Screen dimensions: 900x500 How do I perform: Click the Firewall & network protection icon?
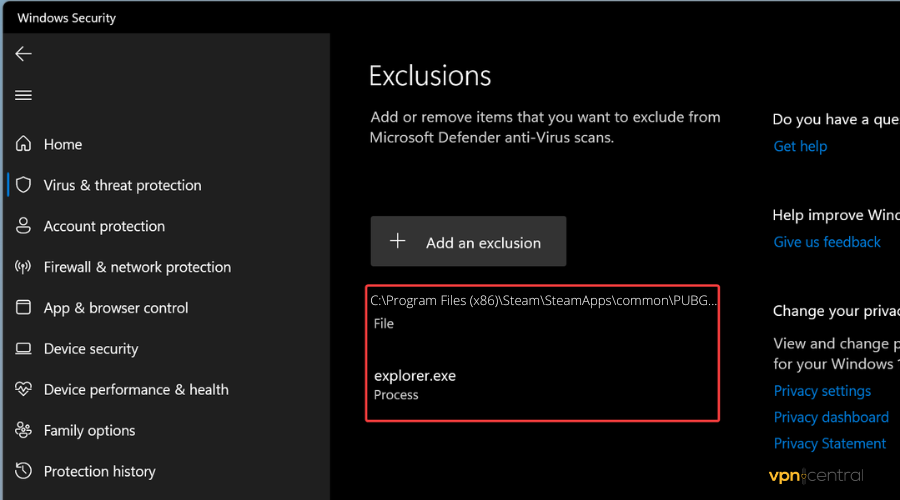tap(23, 267)
